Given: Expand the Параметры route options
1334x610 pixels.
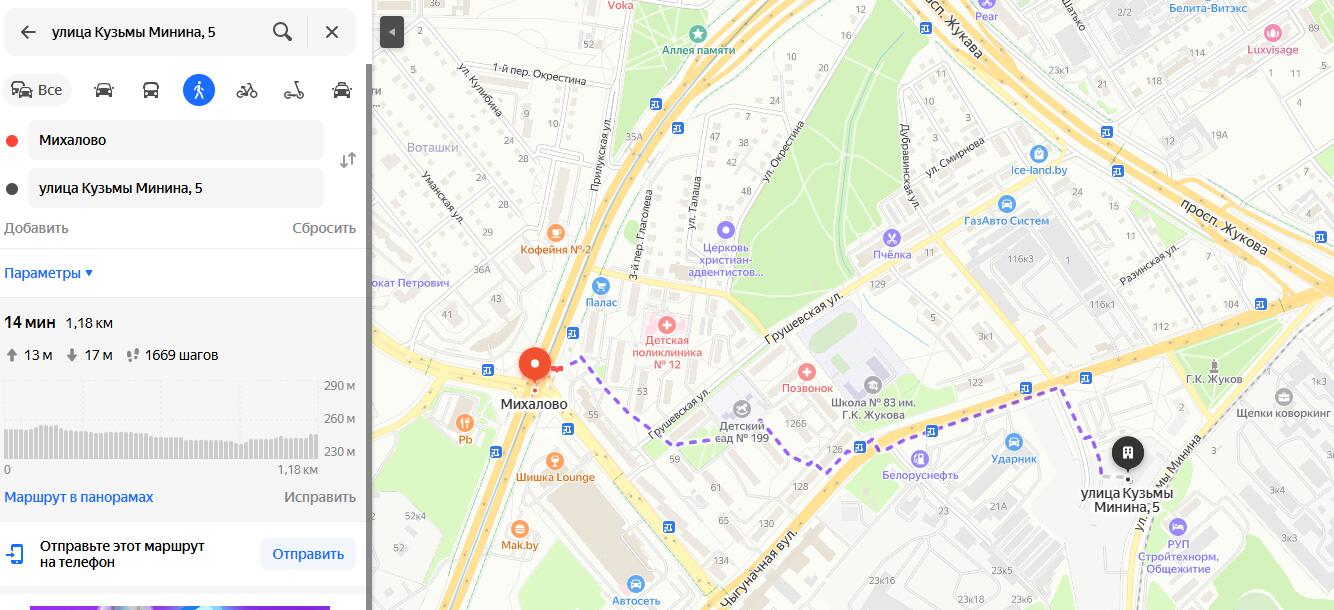Looking at the screenshot, I should [x=48, y=273].
